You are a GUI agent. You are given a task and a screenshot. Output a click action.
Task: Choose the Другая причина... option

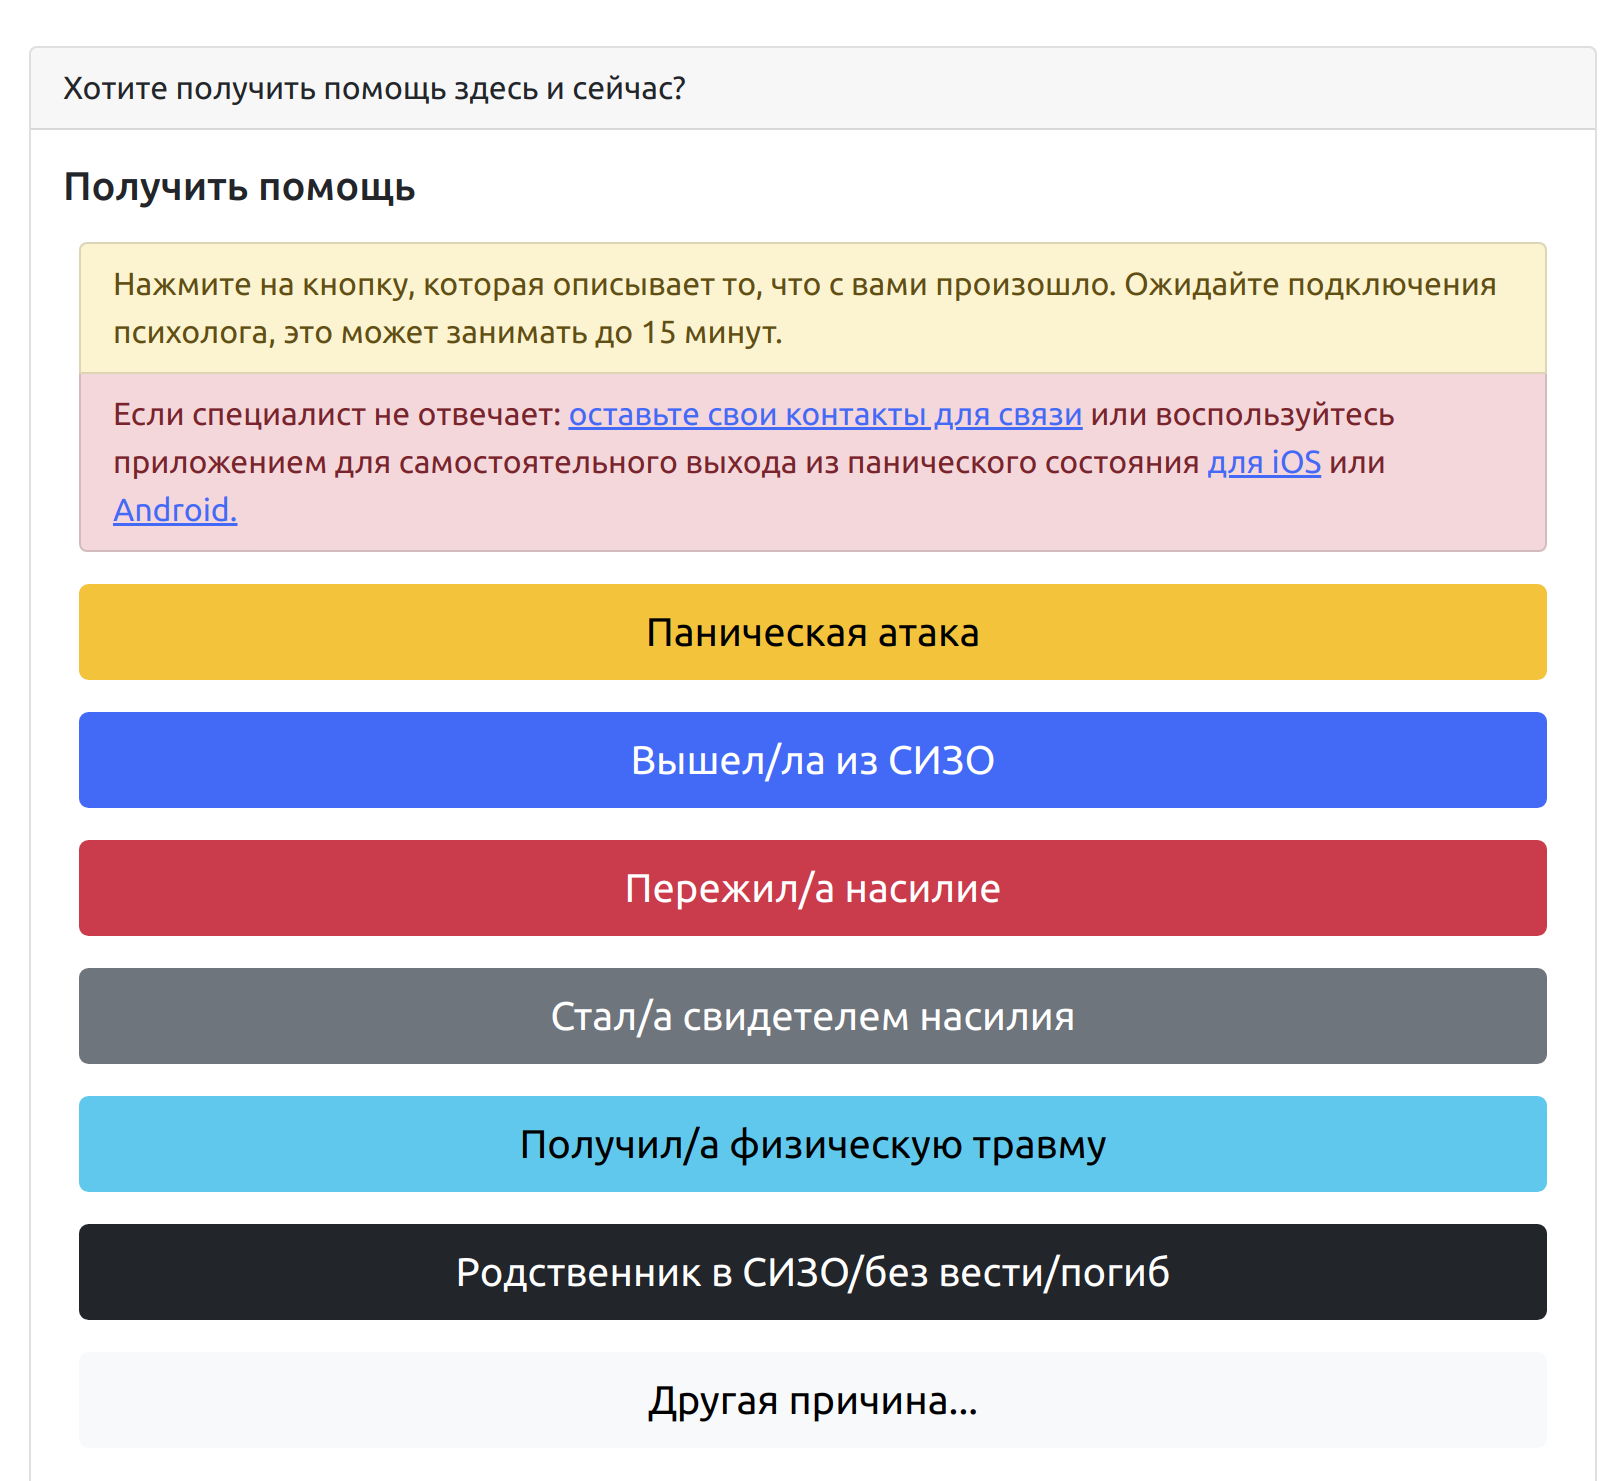(x=812, y=1400)
